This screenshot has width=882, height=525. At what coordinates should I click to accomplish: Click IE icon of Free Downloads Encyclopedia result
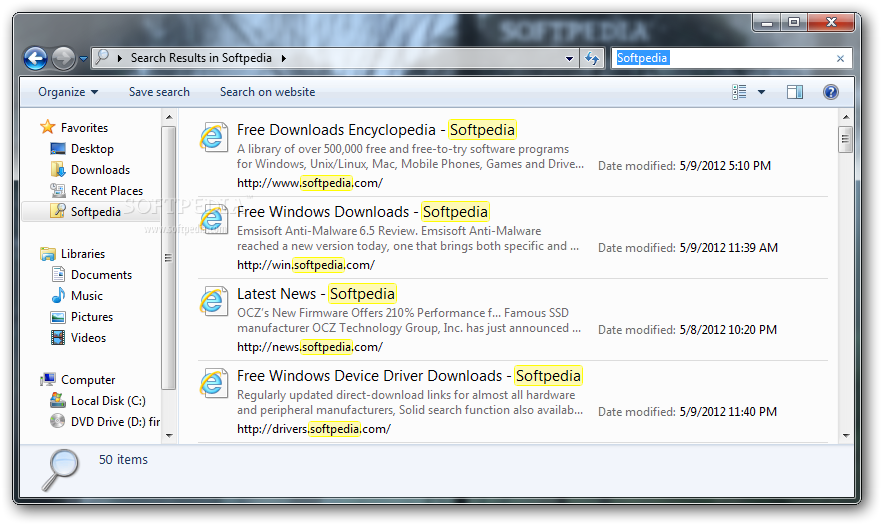[x=214, y=137]
